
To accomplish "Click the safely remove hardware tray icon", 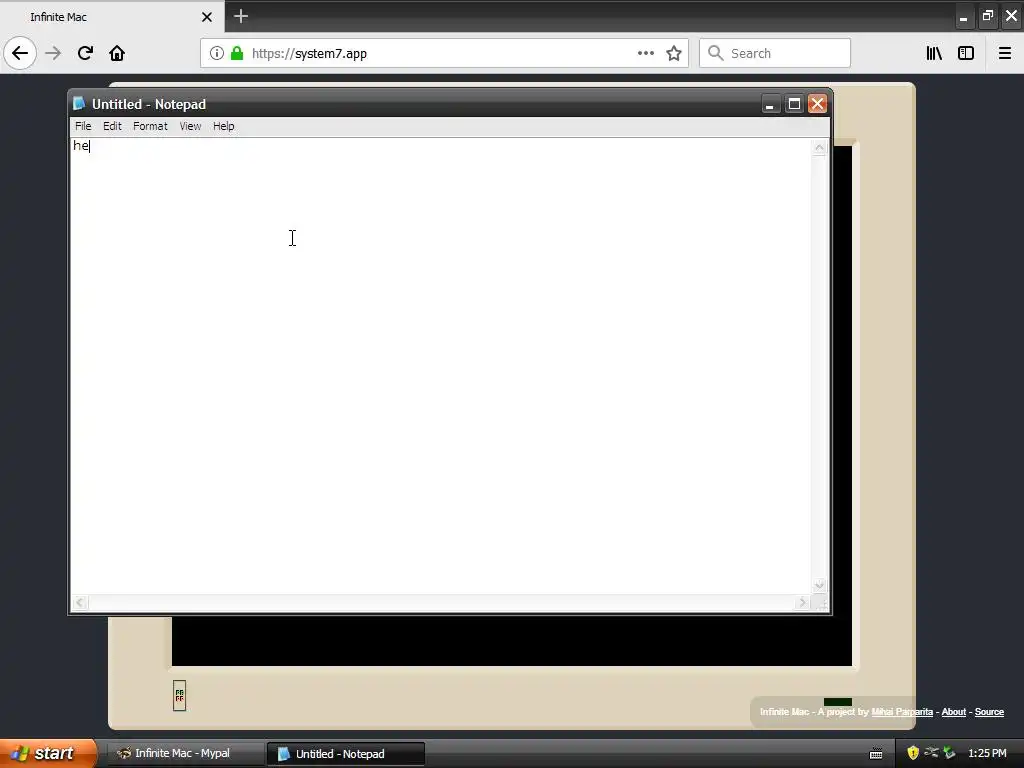I will (950, 753).
